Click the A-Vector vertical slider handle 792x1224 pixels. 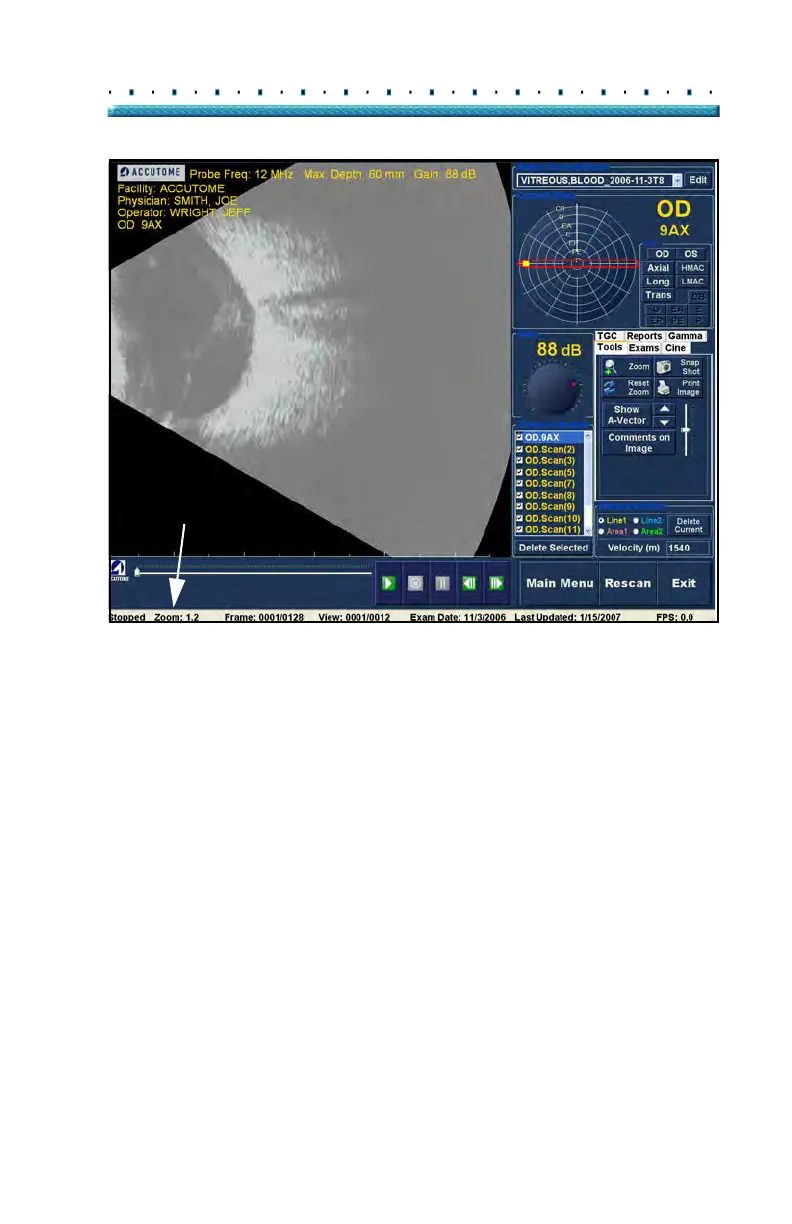[686, 429]
